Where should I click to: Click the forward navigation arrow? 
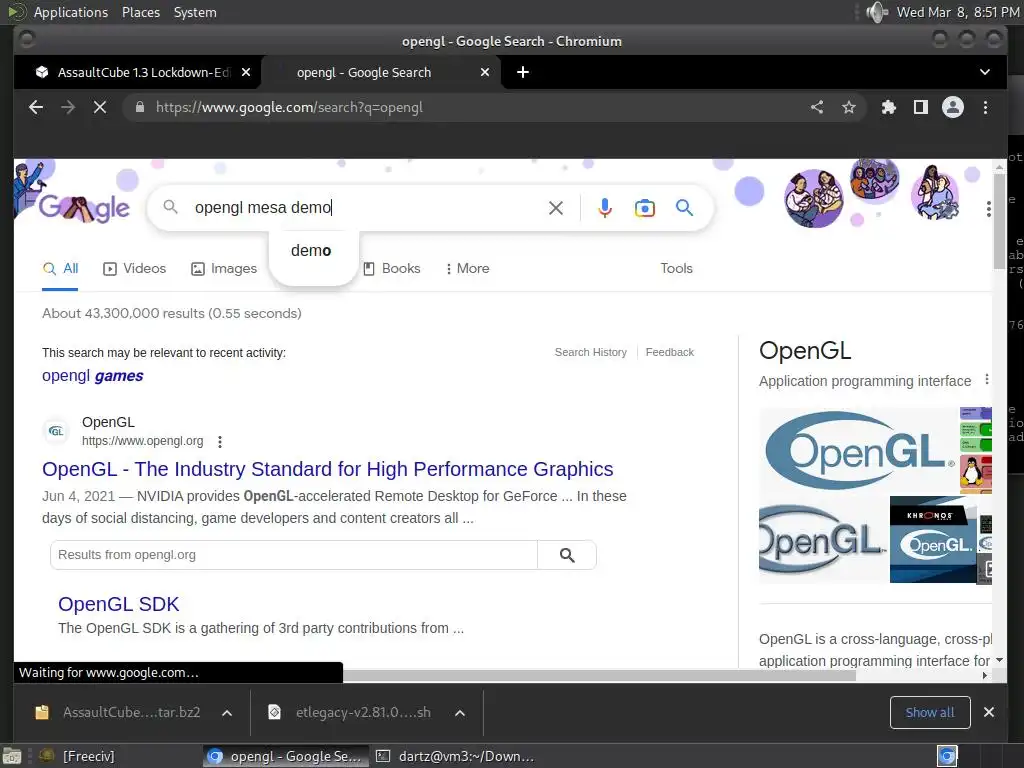(x=68, y=107)
